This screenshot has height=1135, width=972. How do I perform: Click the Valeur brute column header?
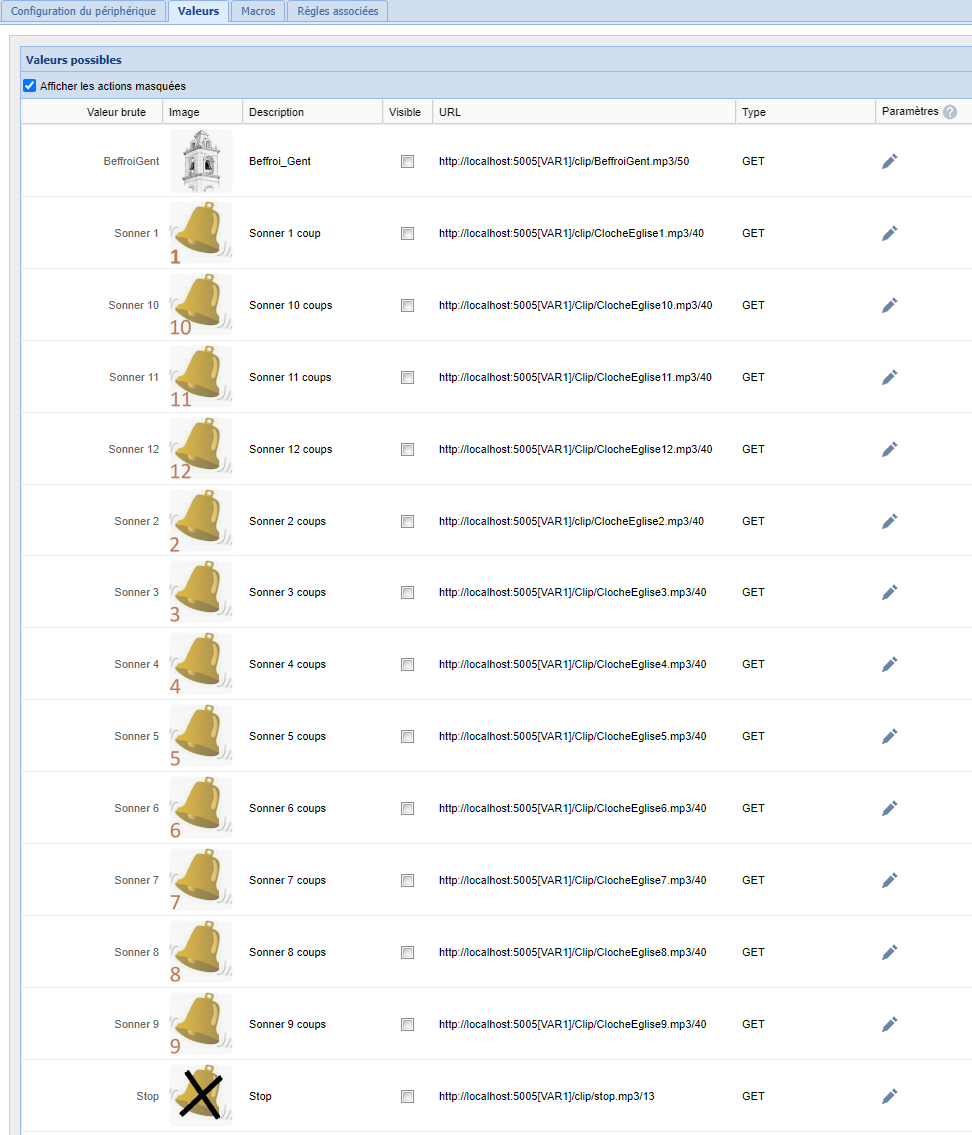116,112
